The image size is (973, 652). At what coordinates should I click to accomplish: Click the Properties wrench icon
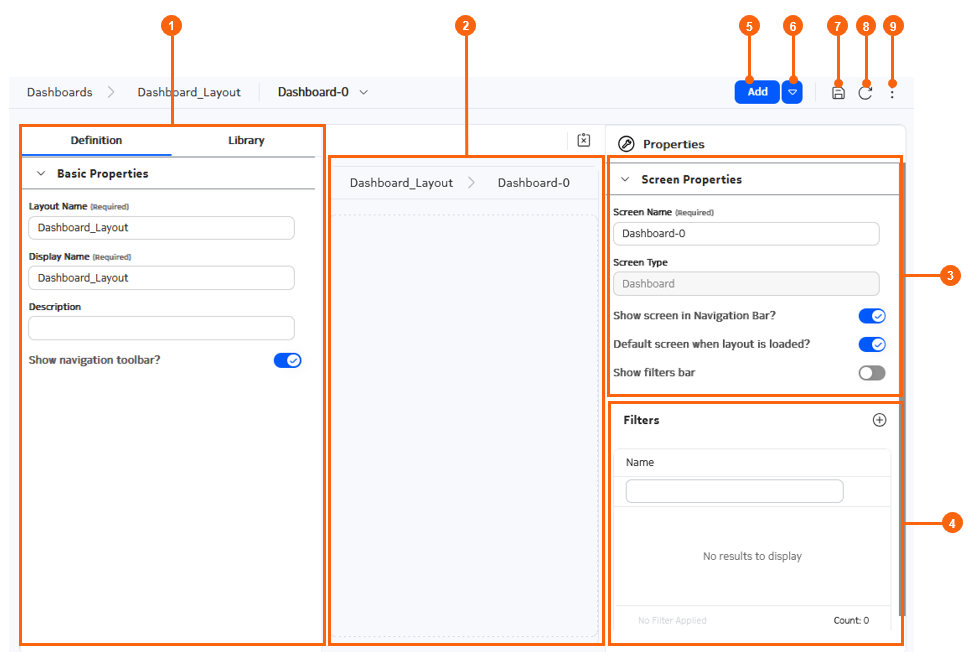click(626, 144)
